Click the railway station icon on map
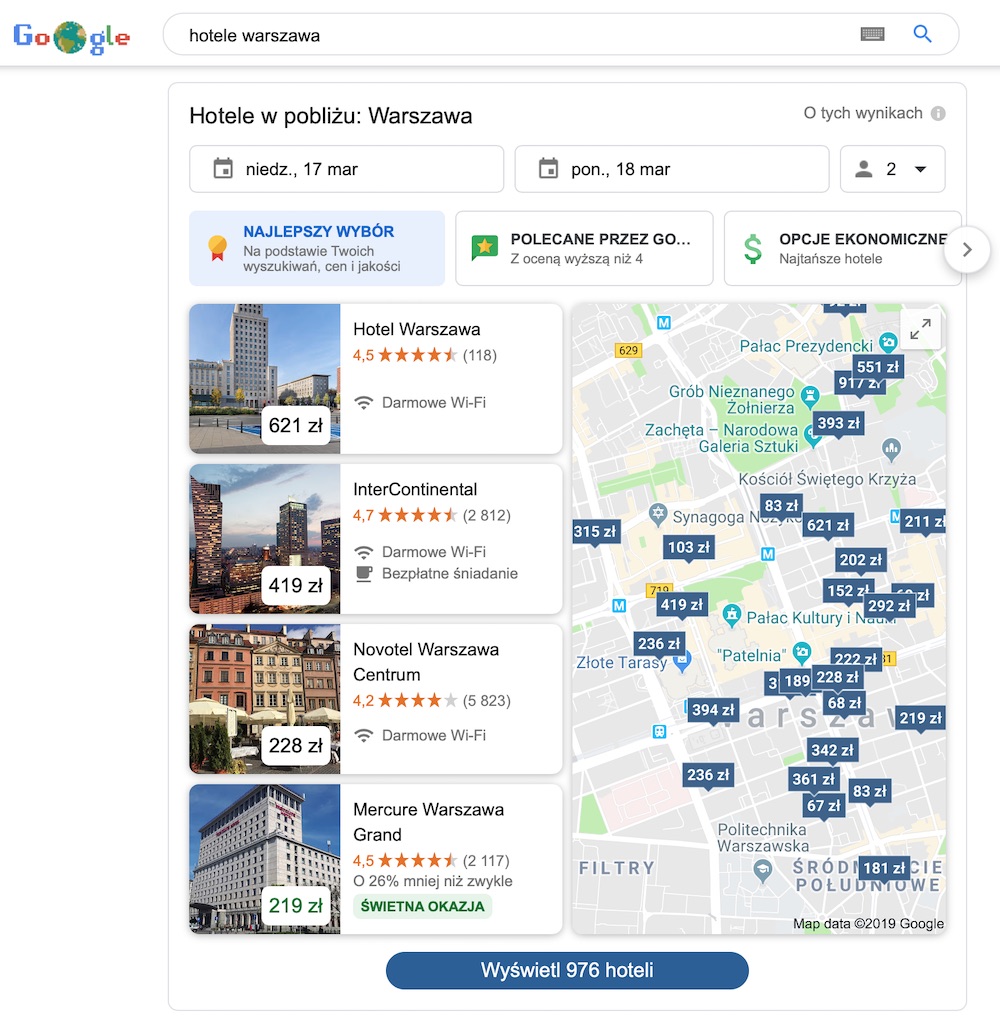Screen dimensions: 1000x1035 click(x=659, y=731)
